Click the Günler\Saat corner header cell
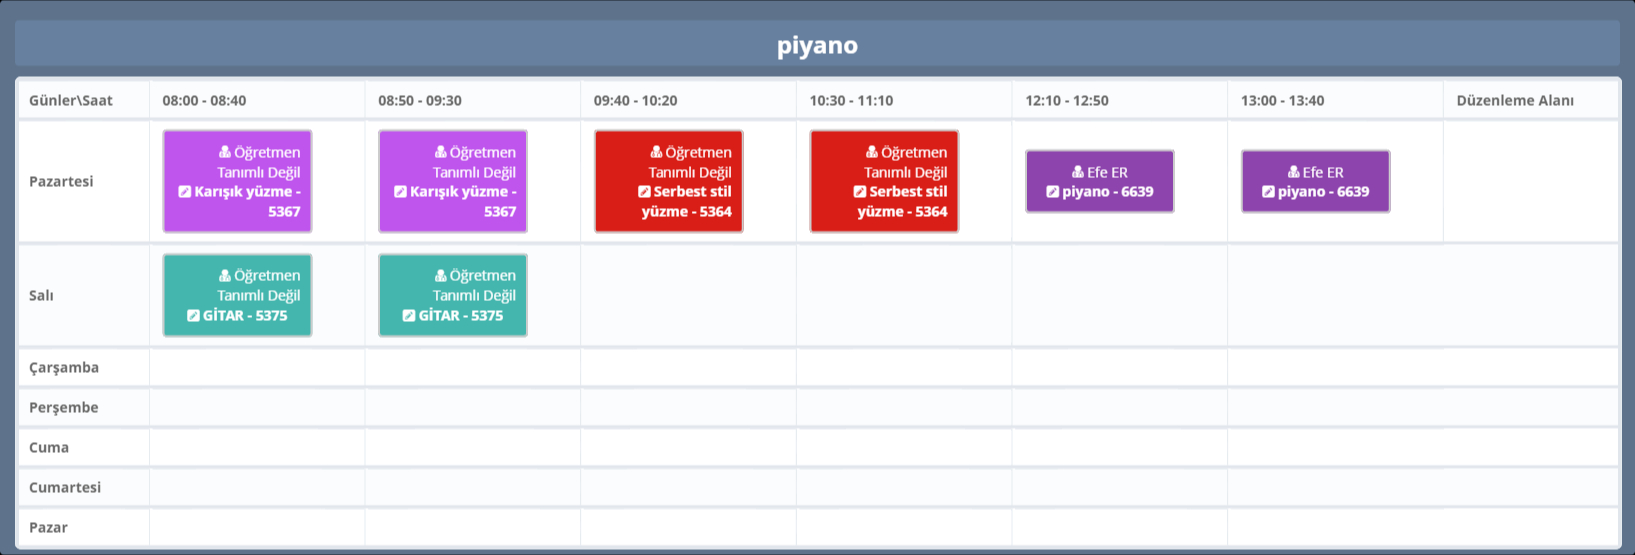The image size is (1635, 555). [x=71, y=100]
